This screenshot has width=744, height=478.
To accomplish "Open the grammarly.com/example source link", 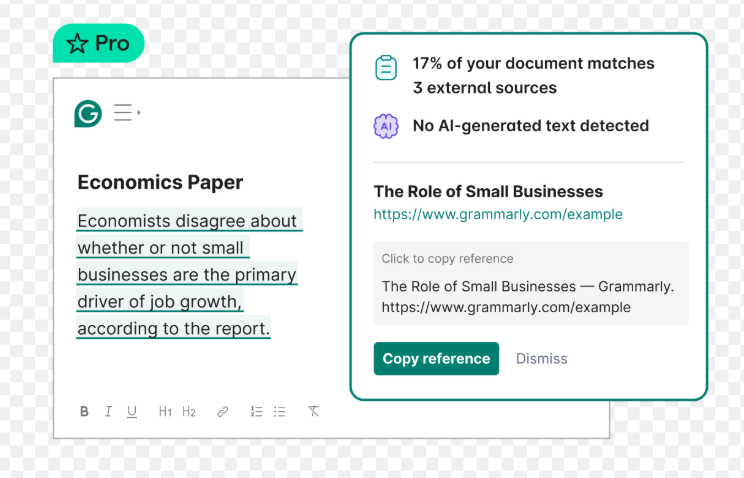I will click(x=498, y=215).
